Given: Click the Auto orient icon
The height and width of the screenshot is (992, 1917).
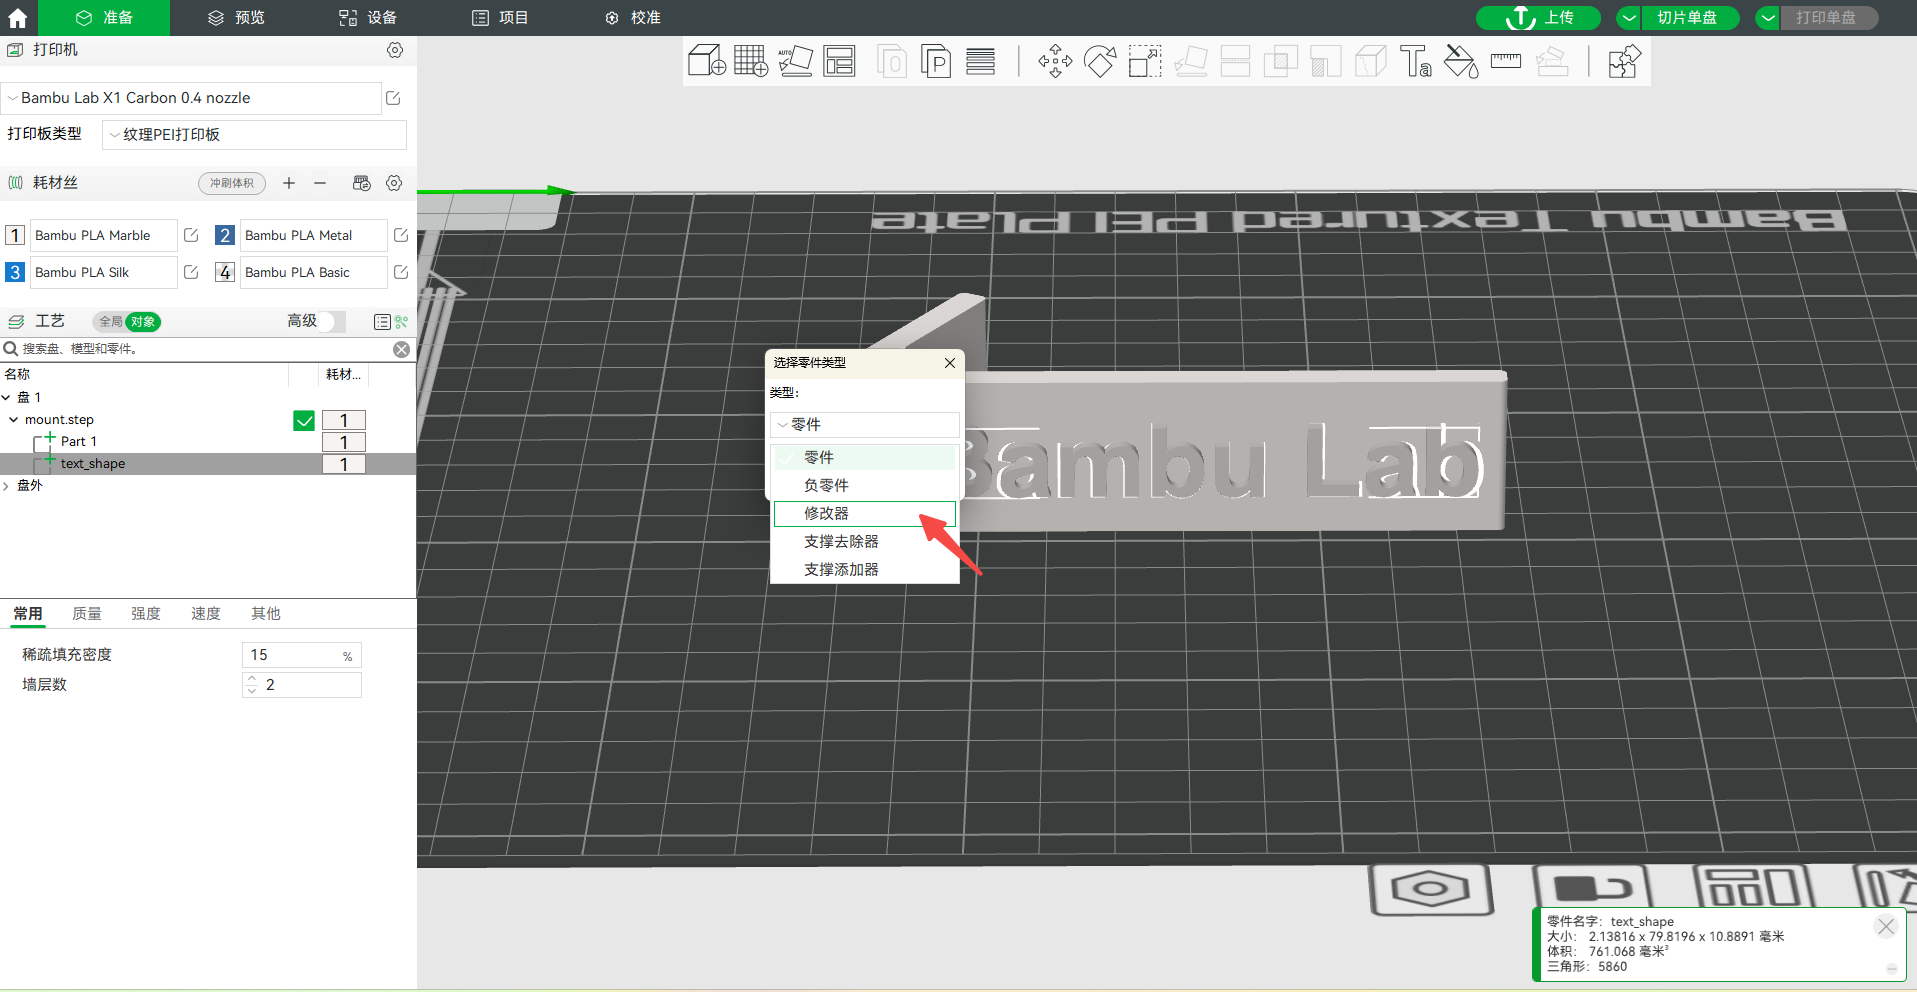Looking at the screenshot, I should 796,62.
